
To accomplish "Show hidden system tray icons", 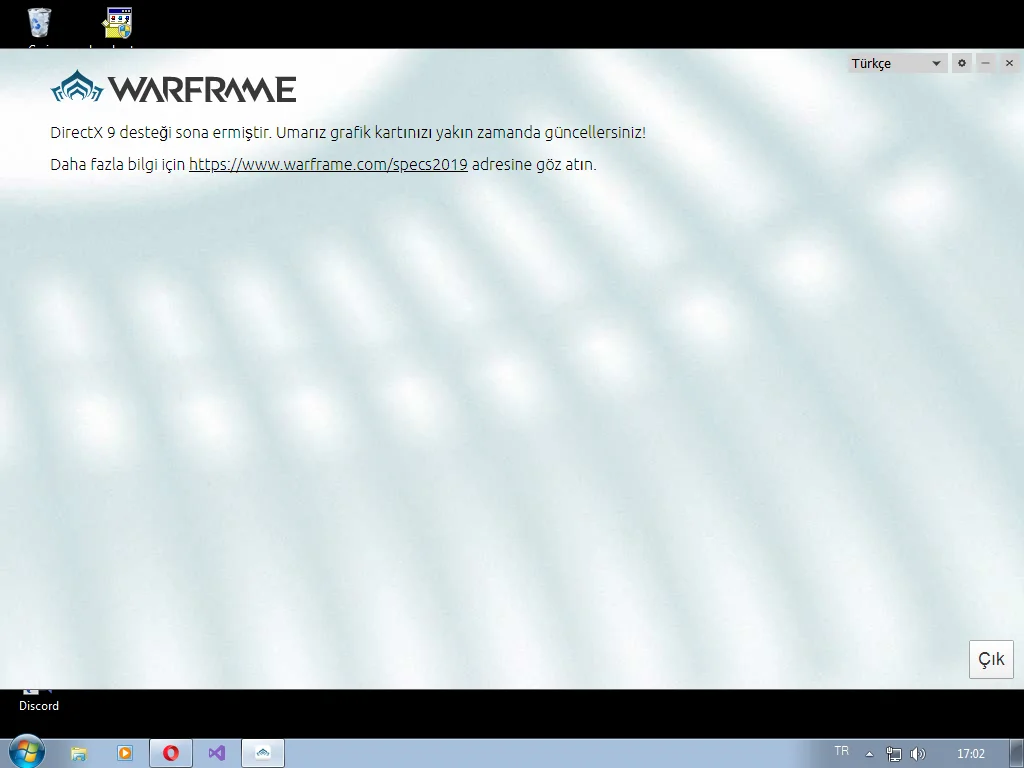I will pos(869,754).
